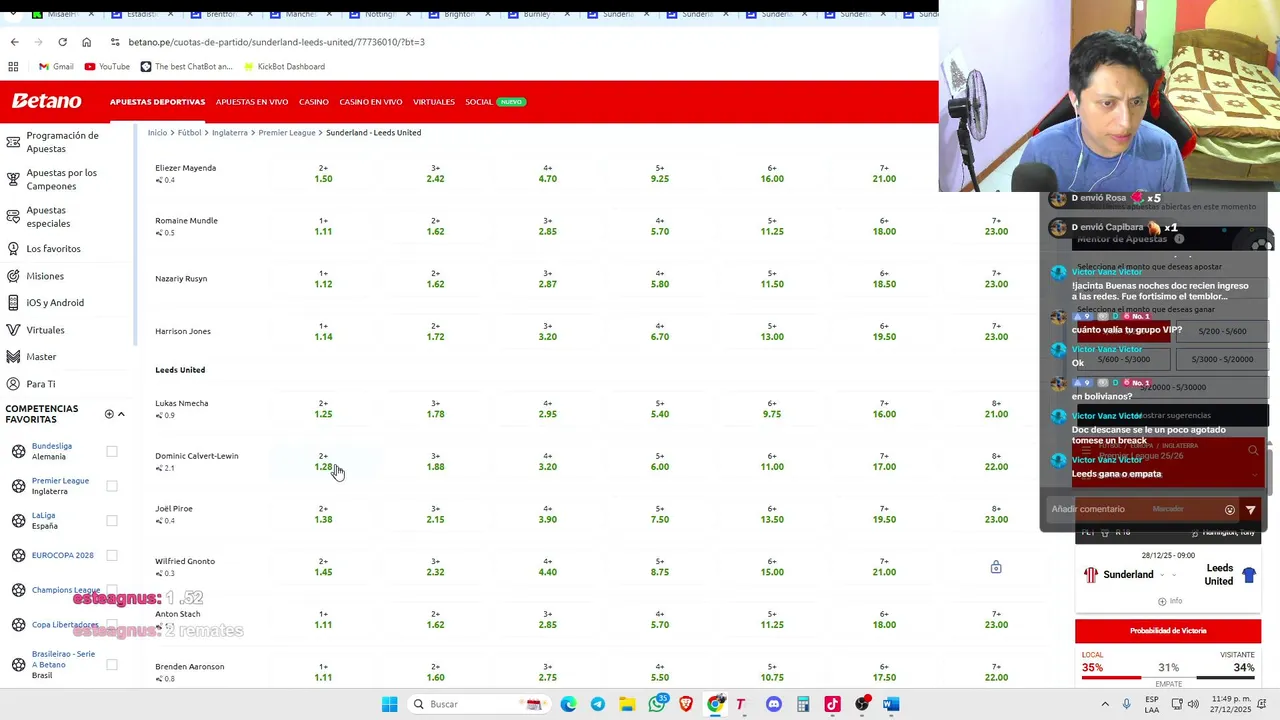Tick the EUROCOPA 2028 checkbox

click(x=112, y=555)
